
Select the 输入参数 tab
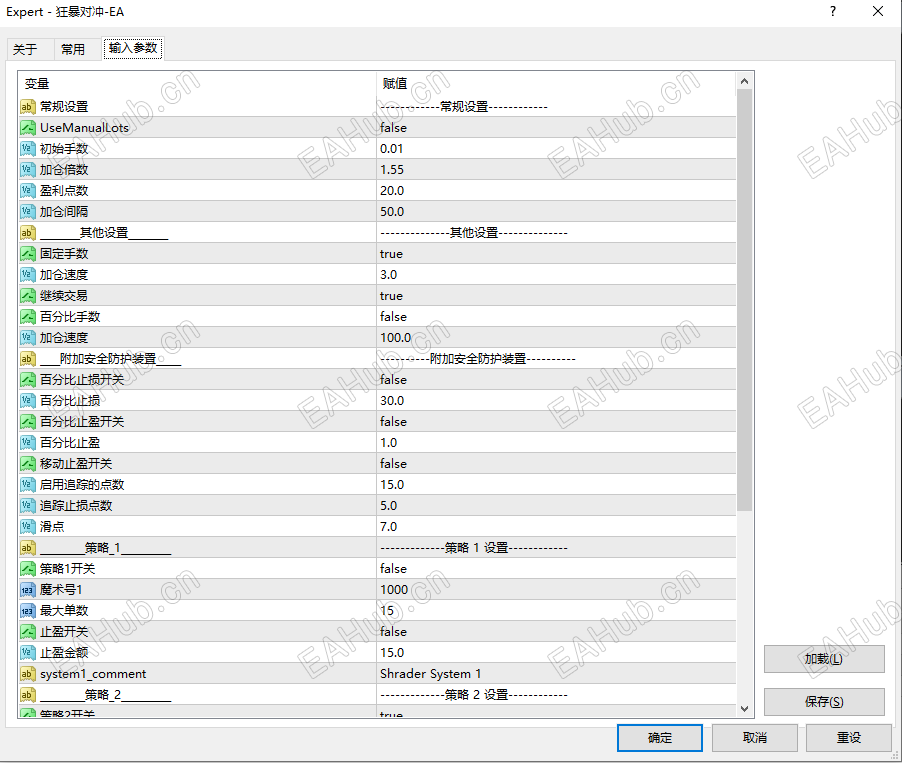click(x=133, y=48)
